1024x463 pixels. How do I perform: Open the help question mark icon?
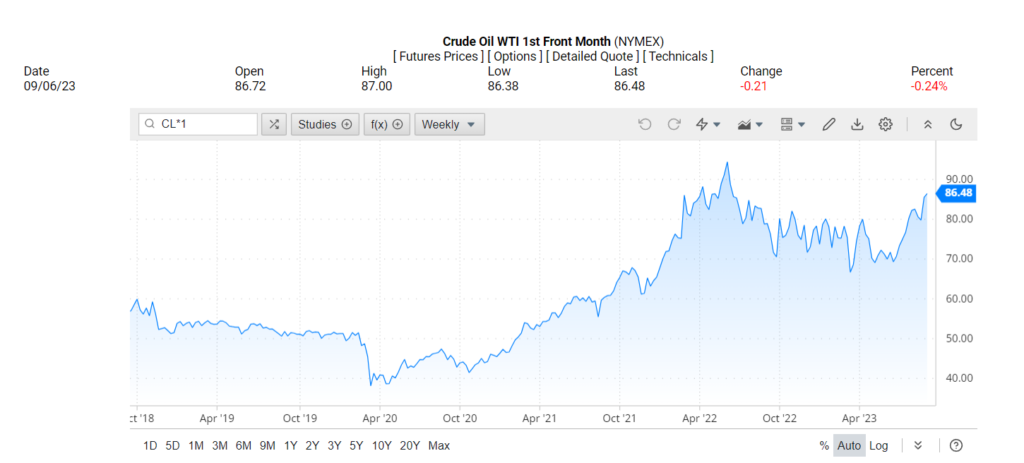pyautogui.click(x=956, y=445)
